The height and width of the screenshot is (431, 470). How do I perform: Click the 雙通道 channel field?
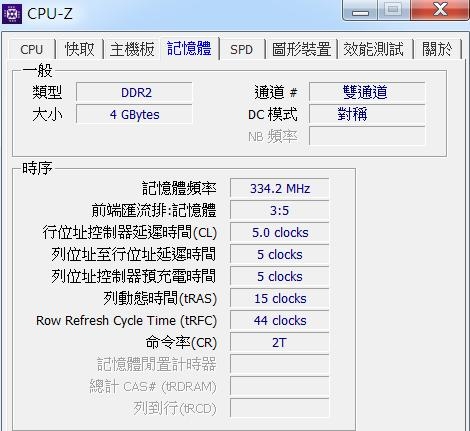click(367, 92)
